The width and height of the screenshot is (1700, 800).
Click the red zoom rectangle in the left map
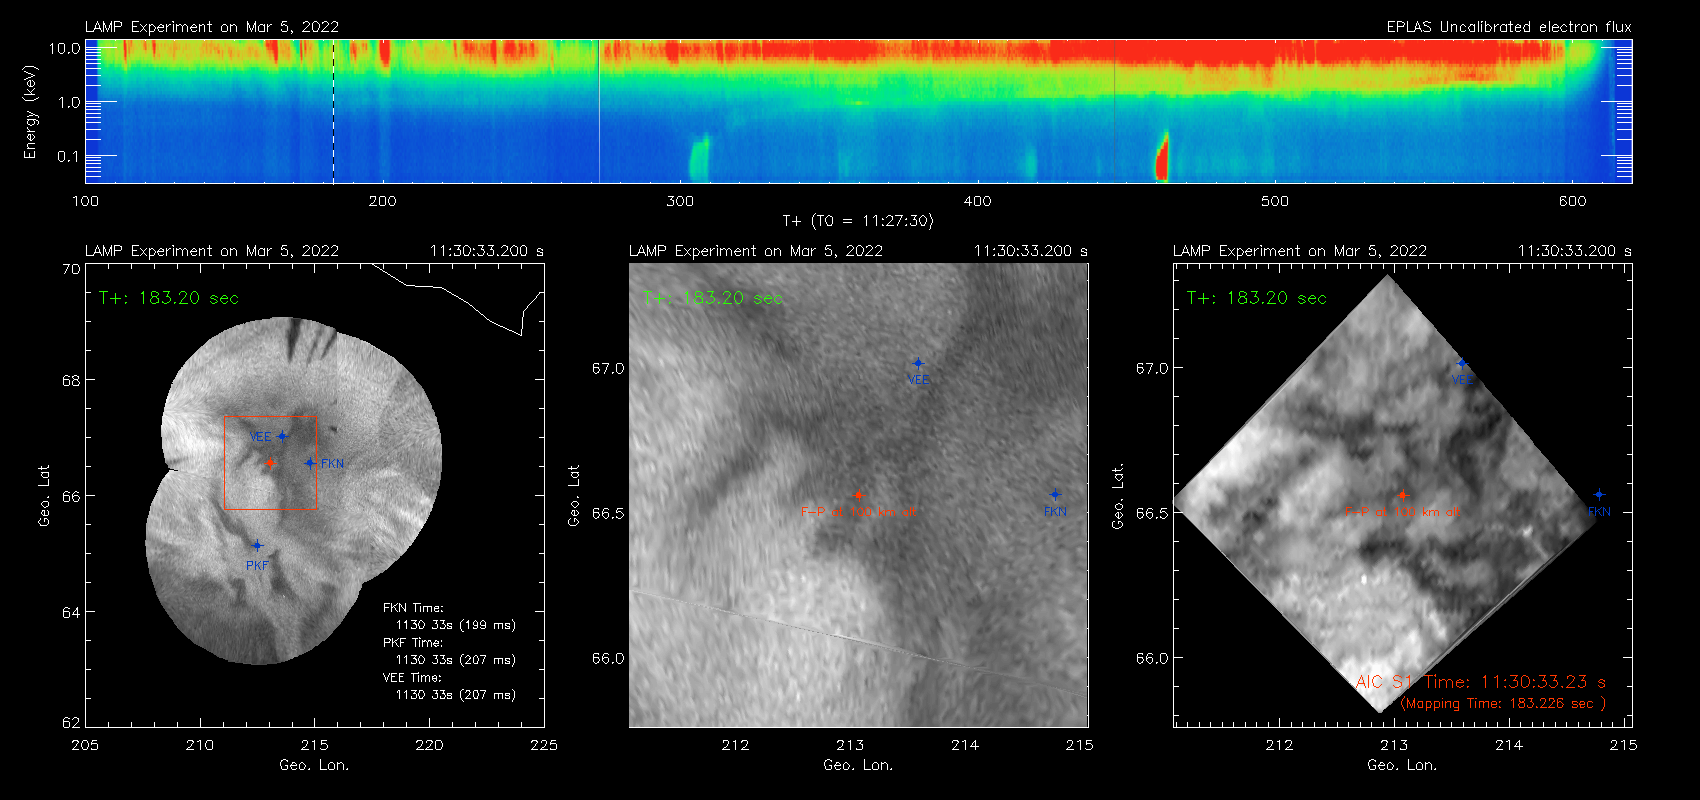[270, 462]
